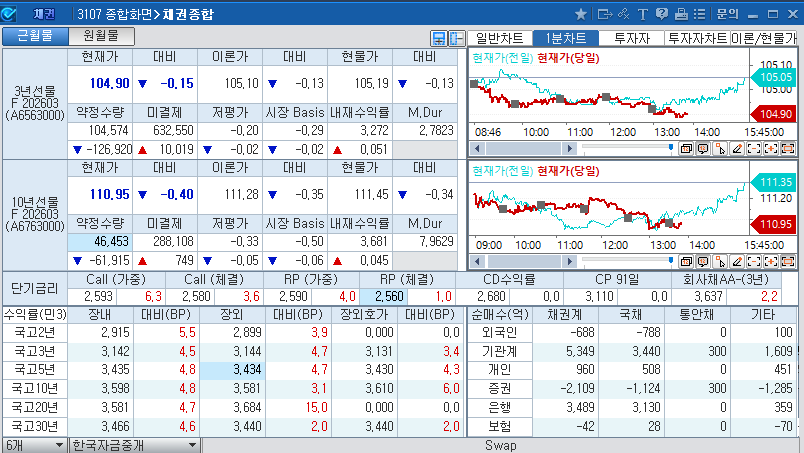Open the 한국자금중개 source dropdown
The height and width of the screenshot is (453, 804).
134,445
